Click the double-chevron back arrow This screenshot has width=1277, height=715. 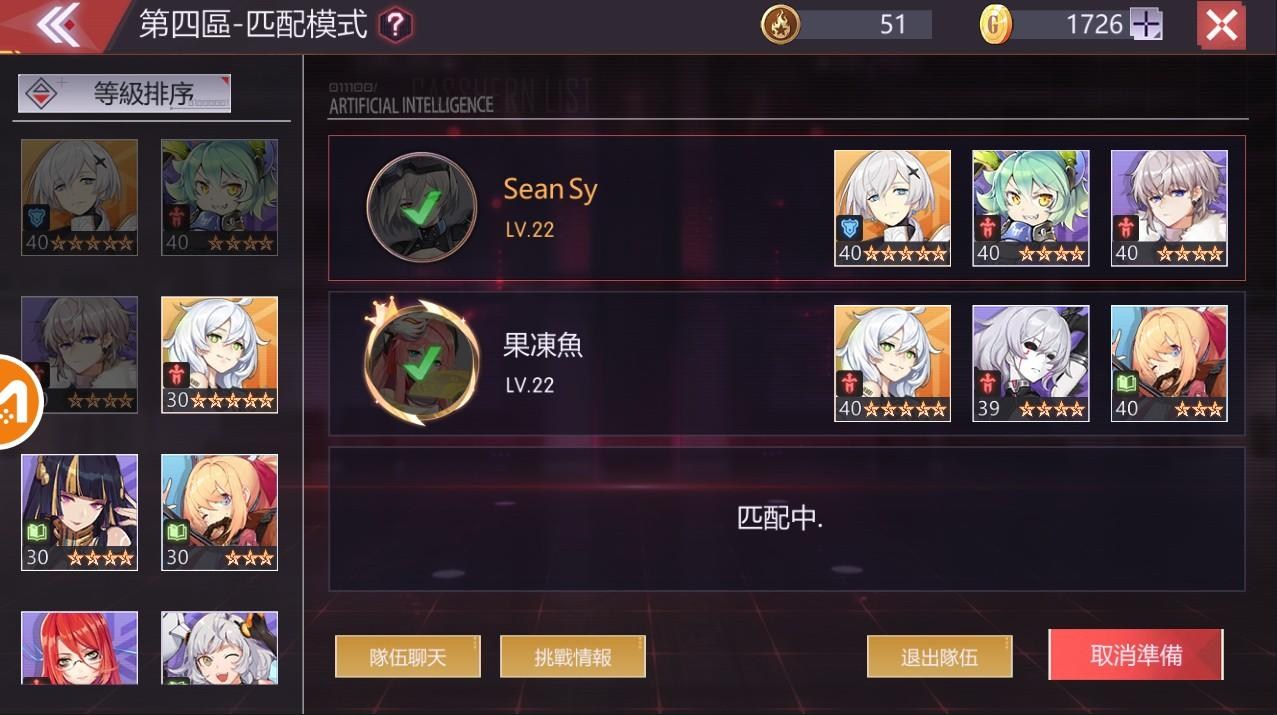pos(57,24)
